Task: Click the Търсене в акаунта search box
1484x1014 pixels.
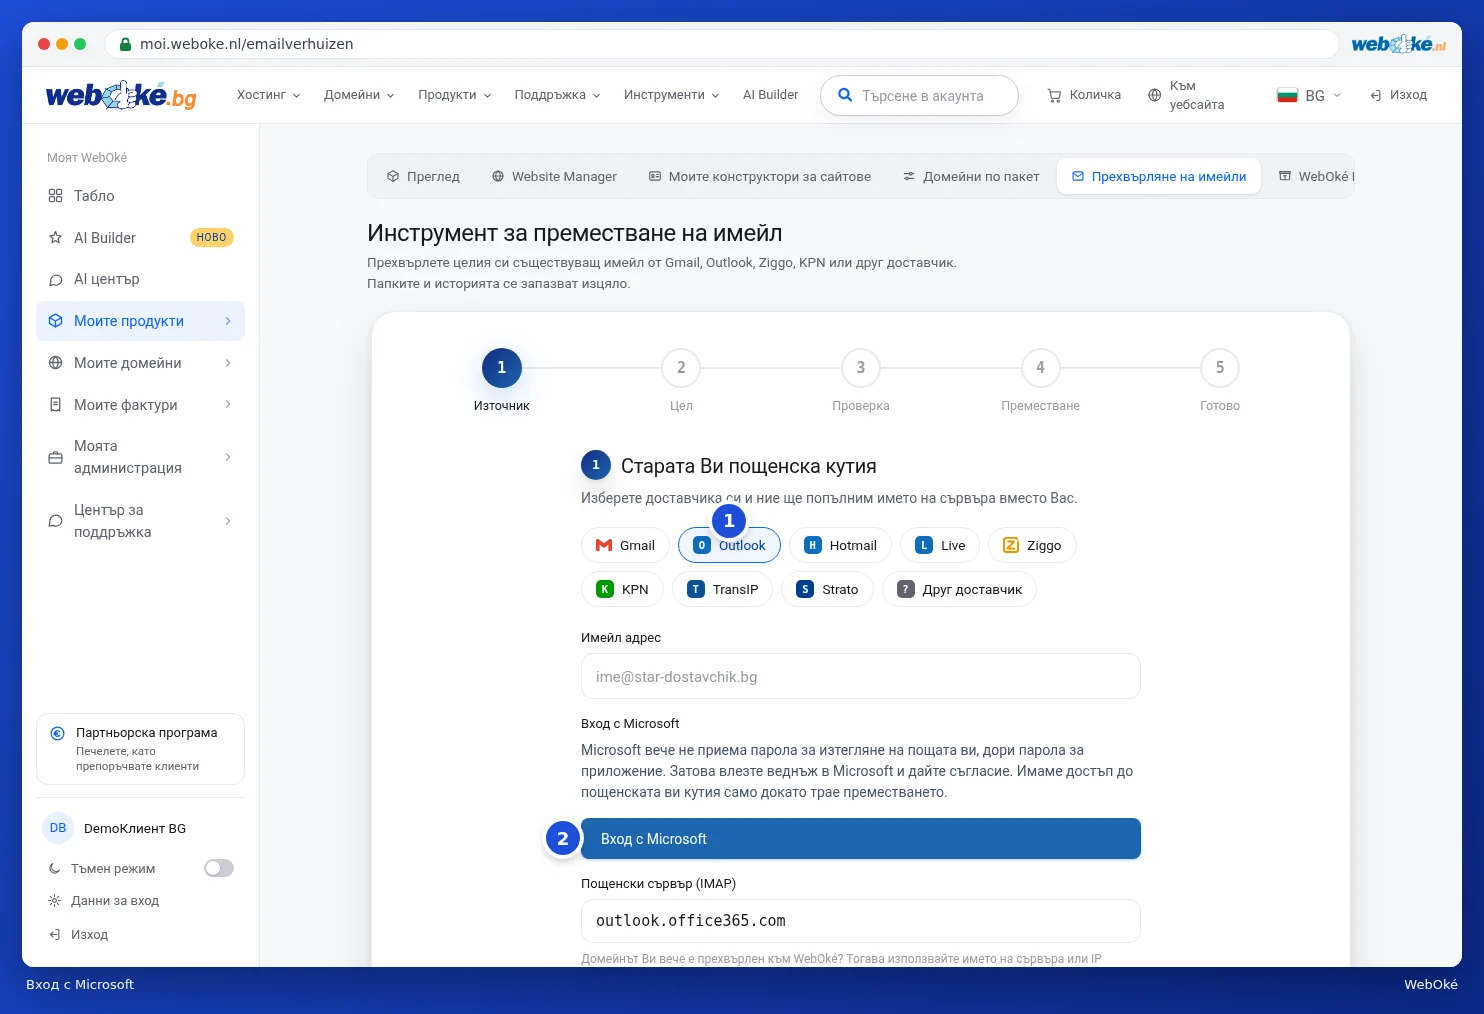Action: (x=919, y=96)
